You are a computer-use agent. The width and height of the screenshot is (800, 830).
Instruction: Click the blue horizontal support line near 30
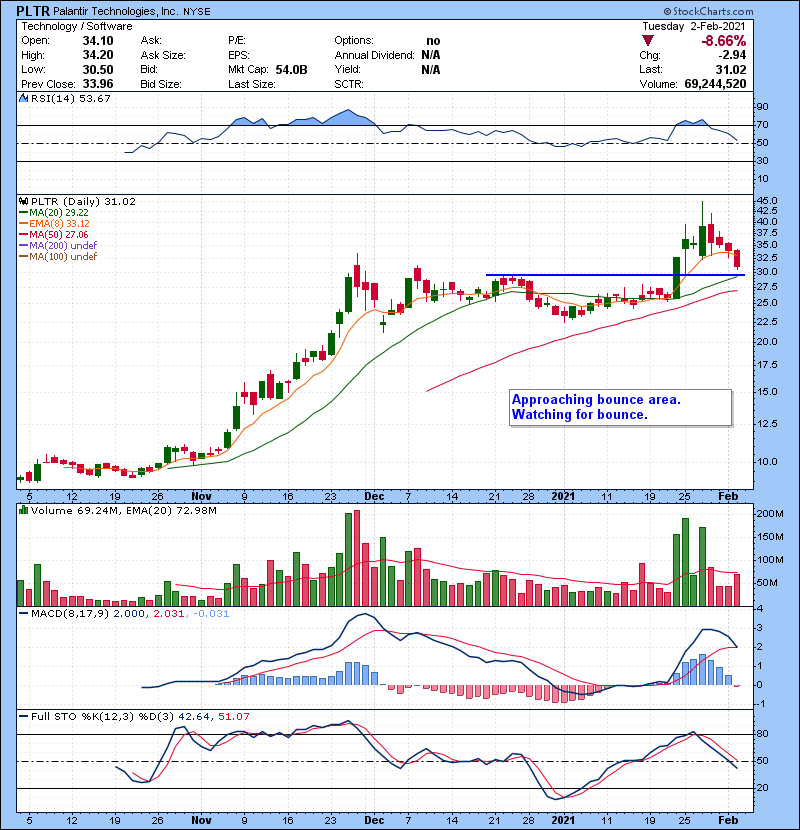click(x=615, y=275)
